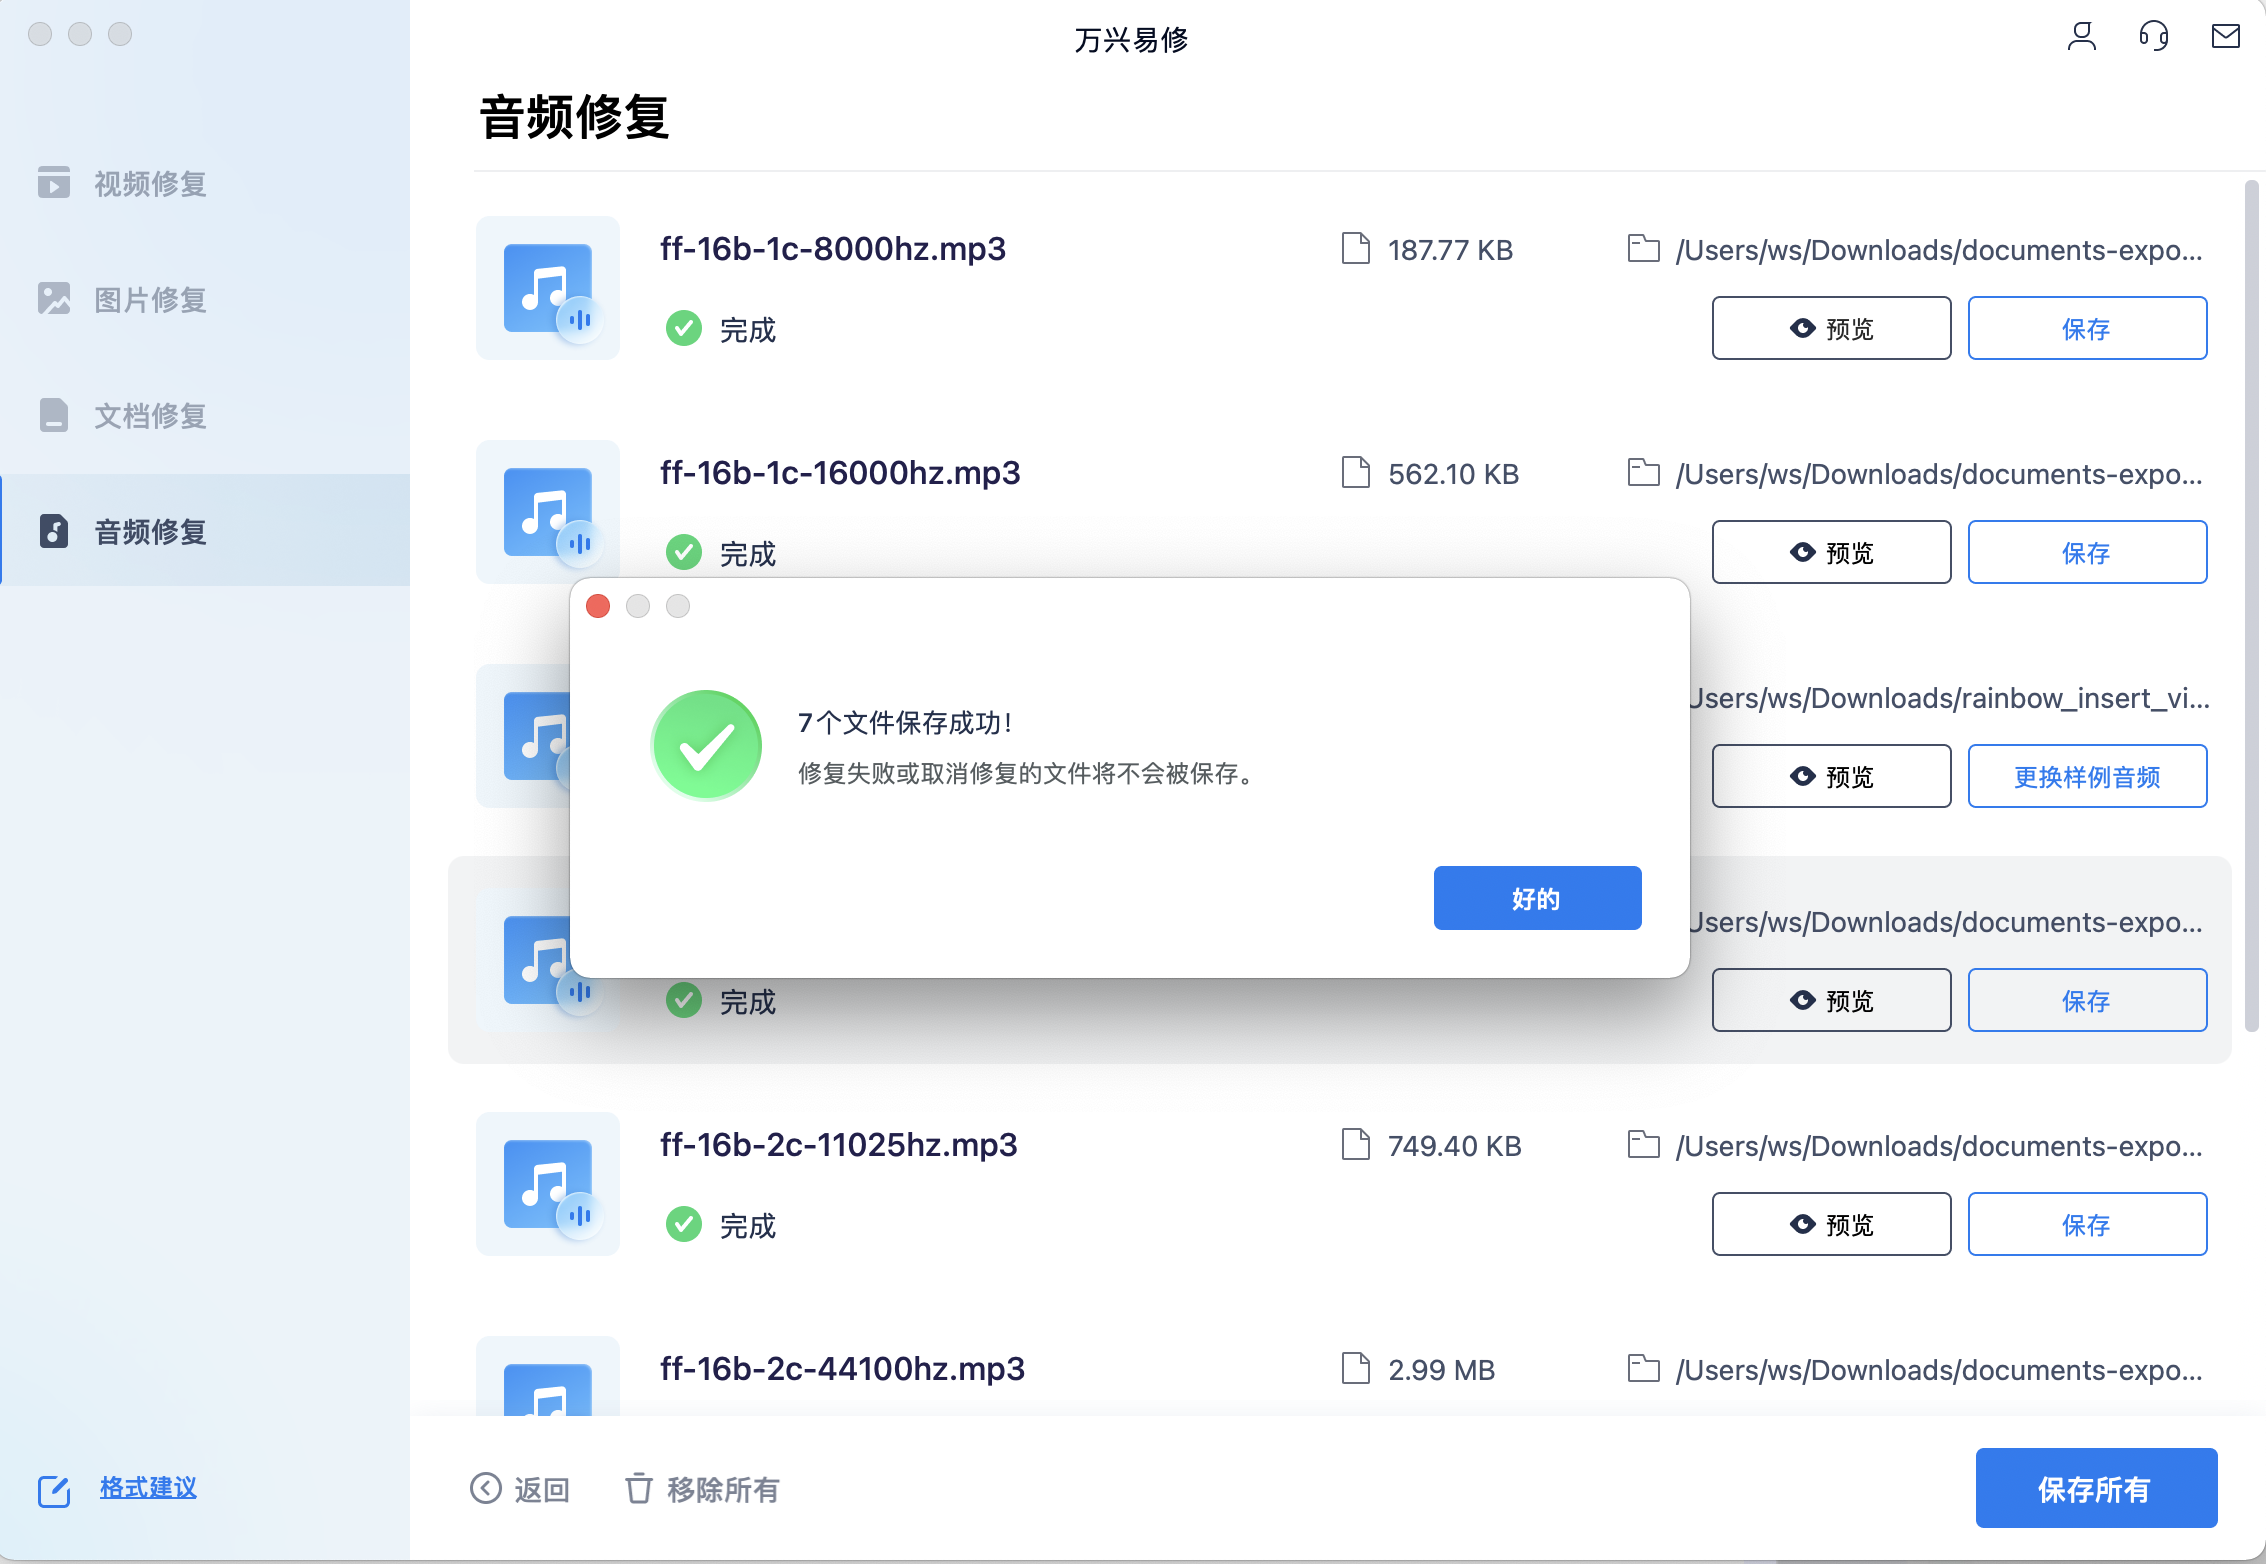The width and height of the screenshot is (2266, 1564).
Task: Open the 视频修复 section in the sidebar
Action: pos(148,184)
